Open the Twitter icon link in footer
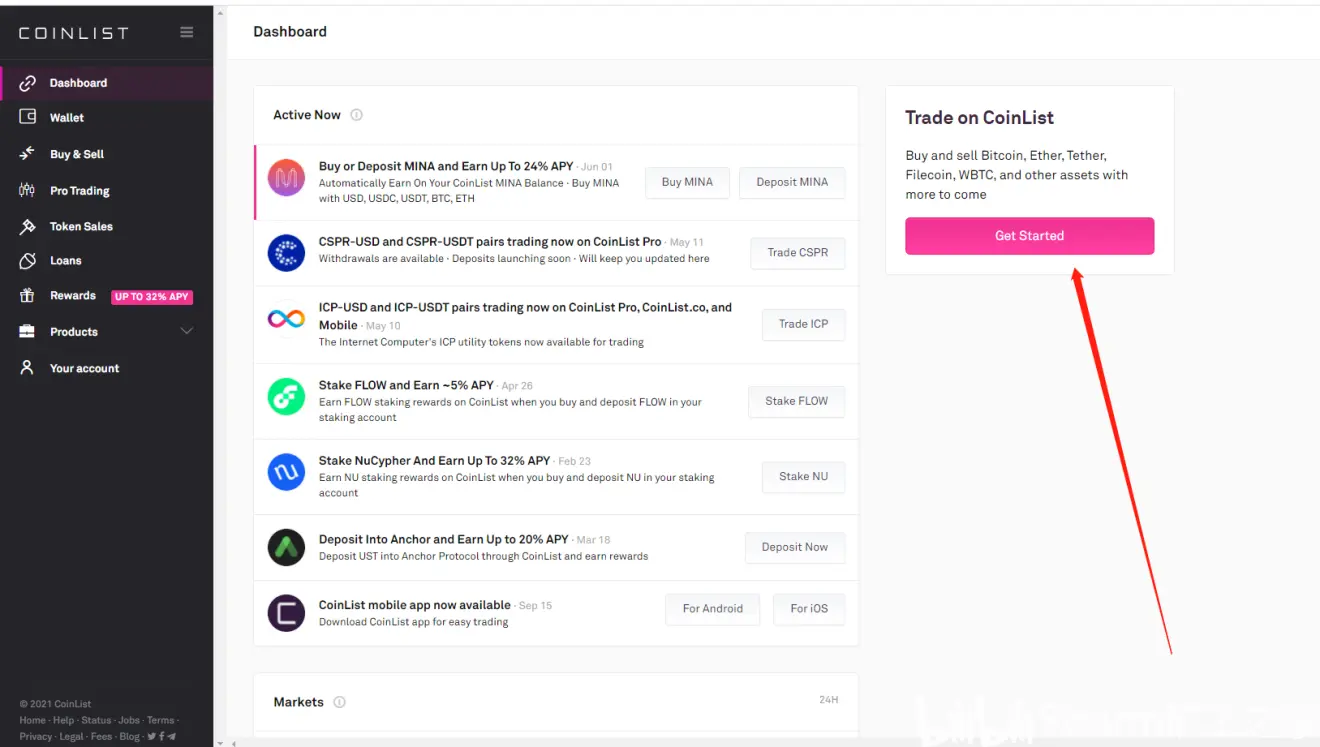 152,736
